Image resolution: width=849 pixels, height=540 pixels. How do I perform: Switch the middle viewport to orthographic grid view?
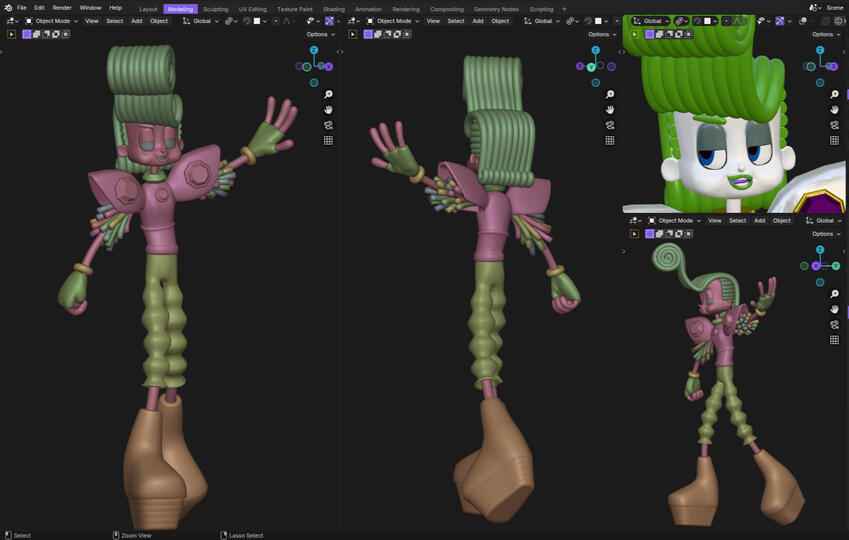click(x=610, y=140)
